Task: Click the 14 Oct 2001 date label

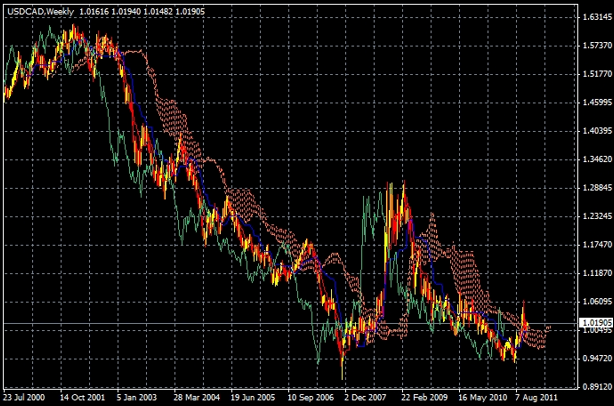Action: coord(83,397)
